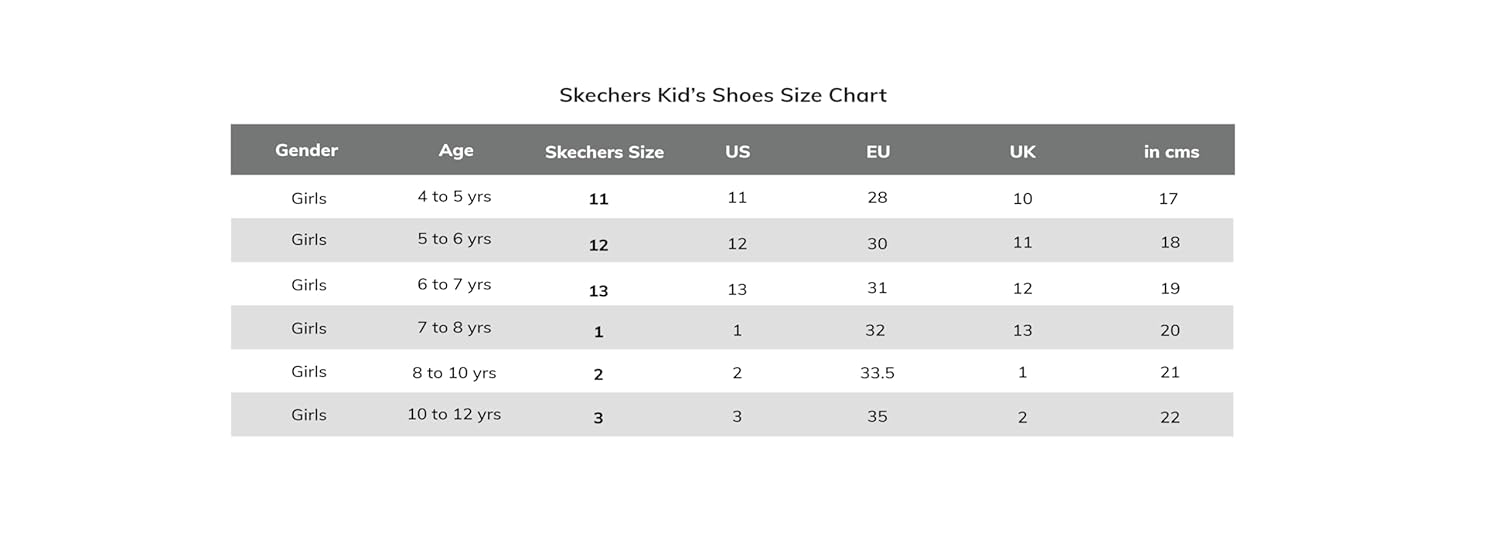Click the Age column header
Image resolution: width=1500 pixels, height=533 pixels.
[456, 151]
